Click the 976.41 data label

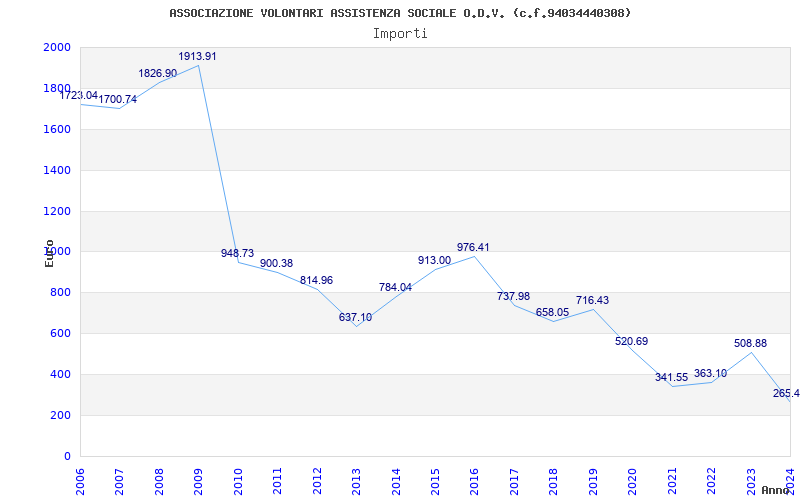[x=473, y=247]
